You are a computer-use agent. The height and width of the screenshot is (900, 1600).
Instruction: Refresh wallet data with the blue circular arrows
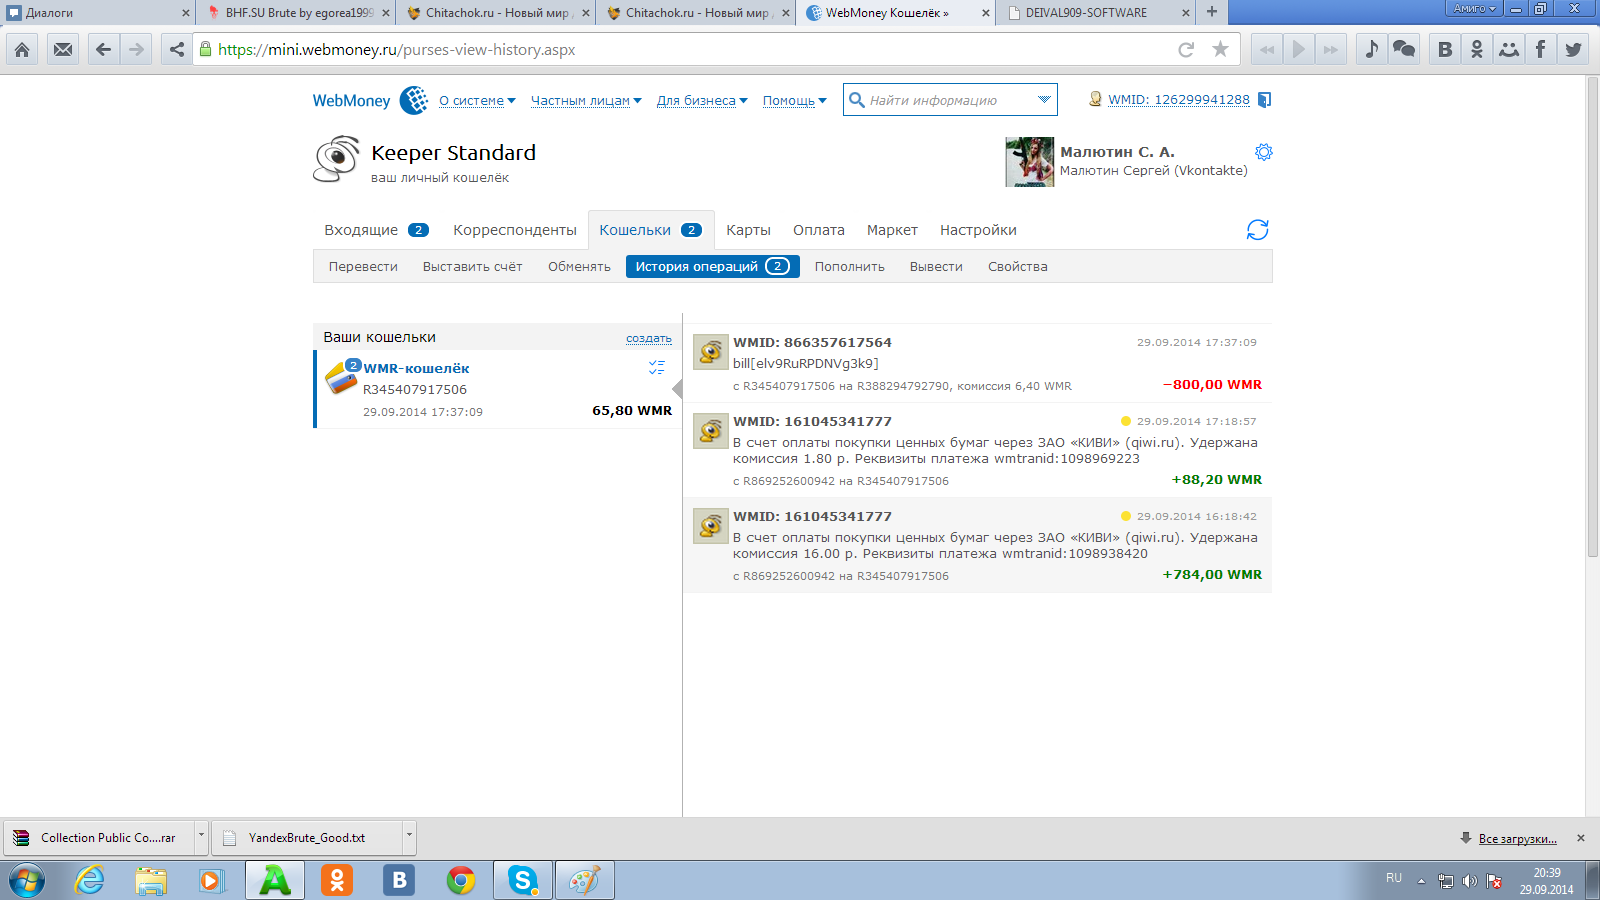point(1257,230)
